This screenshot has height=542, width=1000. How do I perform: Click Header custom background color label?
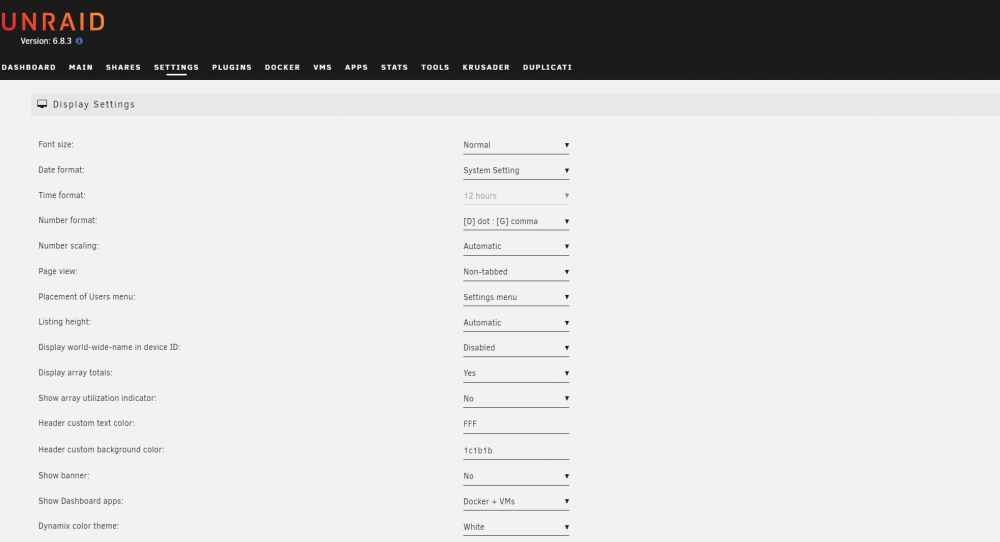click(x=101, y=450)
